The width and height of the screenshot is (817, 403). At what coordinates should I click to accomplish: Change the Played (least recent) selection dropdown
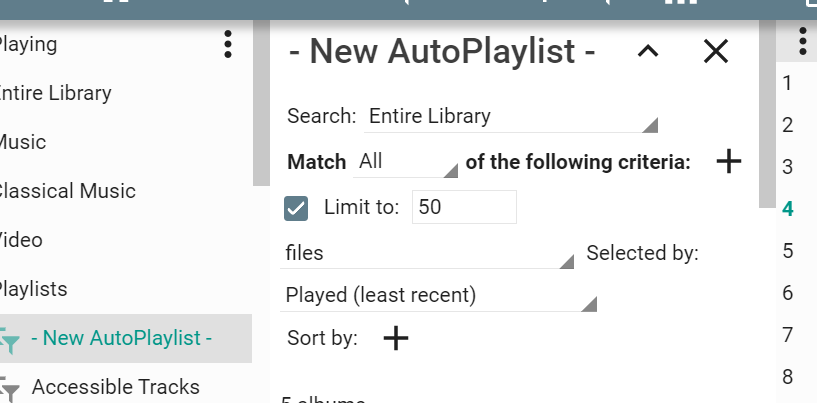[440, 296]
